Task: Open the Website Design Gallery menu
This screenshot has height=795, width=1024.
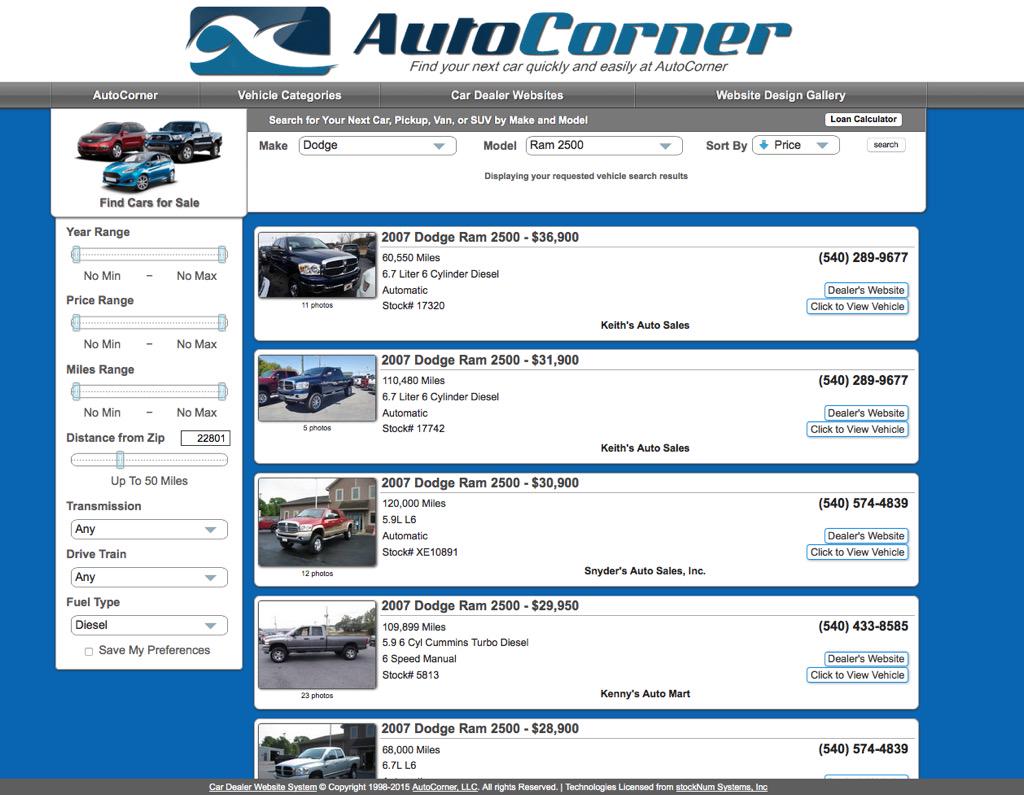Action: (x=779, y=95)
